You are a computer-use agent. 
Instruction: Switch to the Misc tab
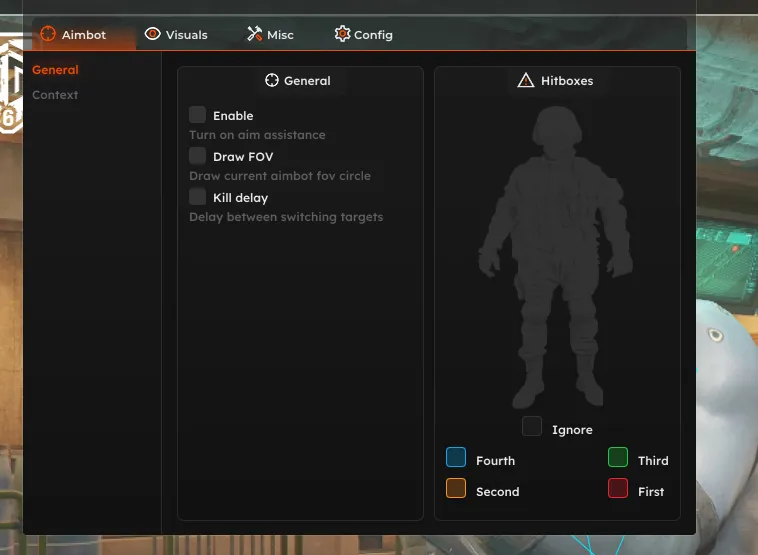[270, 34]
